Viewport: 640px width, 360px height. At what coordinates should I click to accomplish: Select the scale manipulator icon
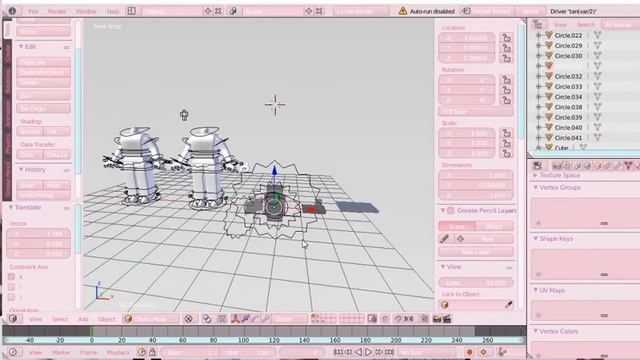265,319
